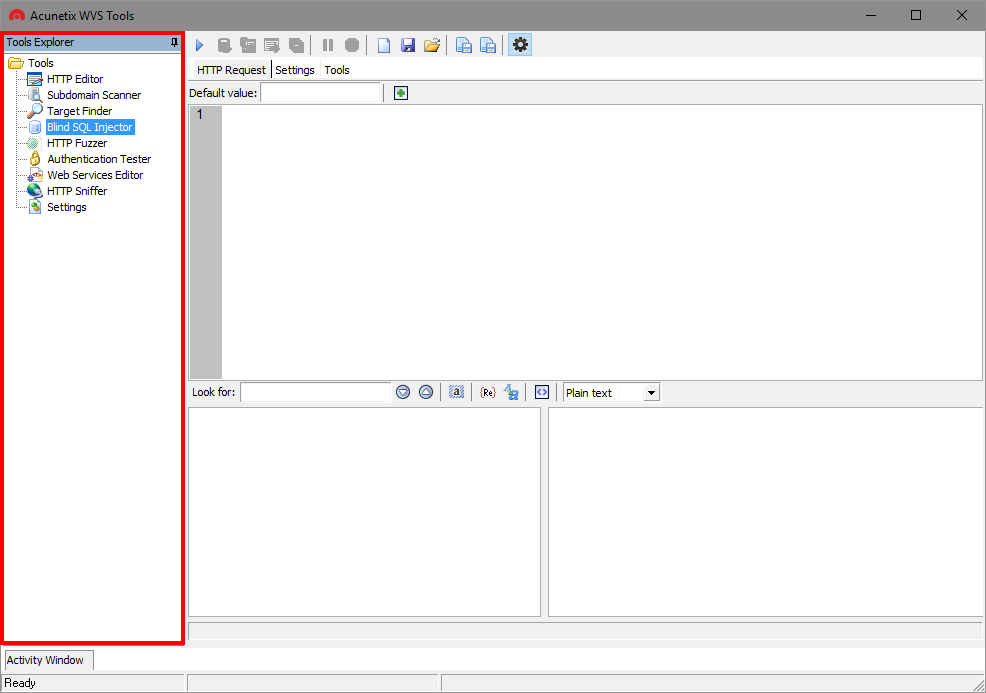Click the green plus add injection button
The image size is (986, 693).
click(401, 93)
